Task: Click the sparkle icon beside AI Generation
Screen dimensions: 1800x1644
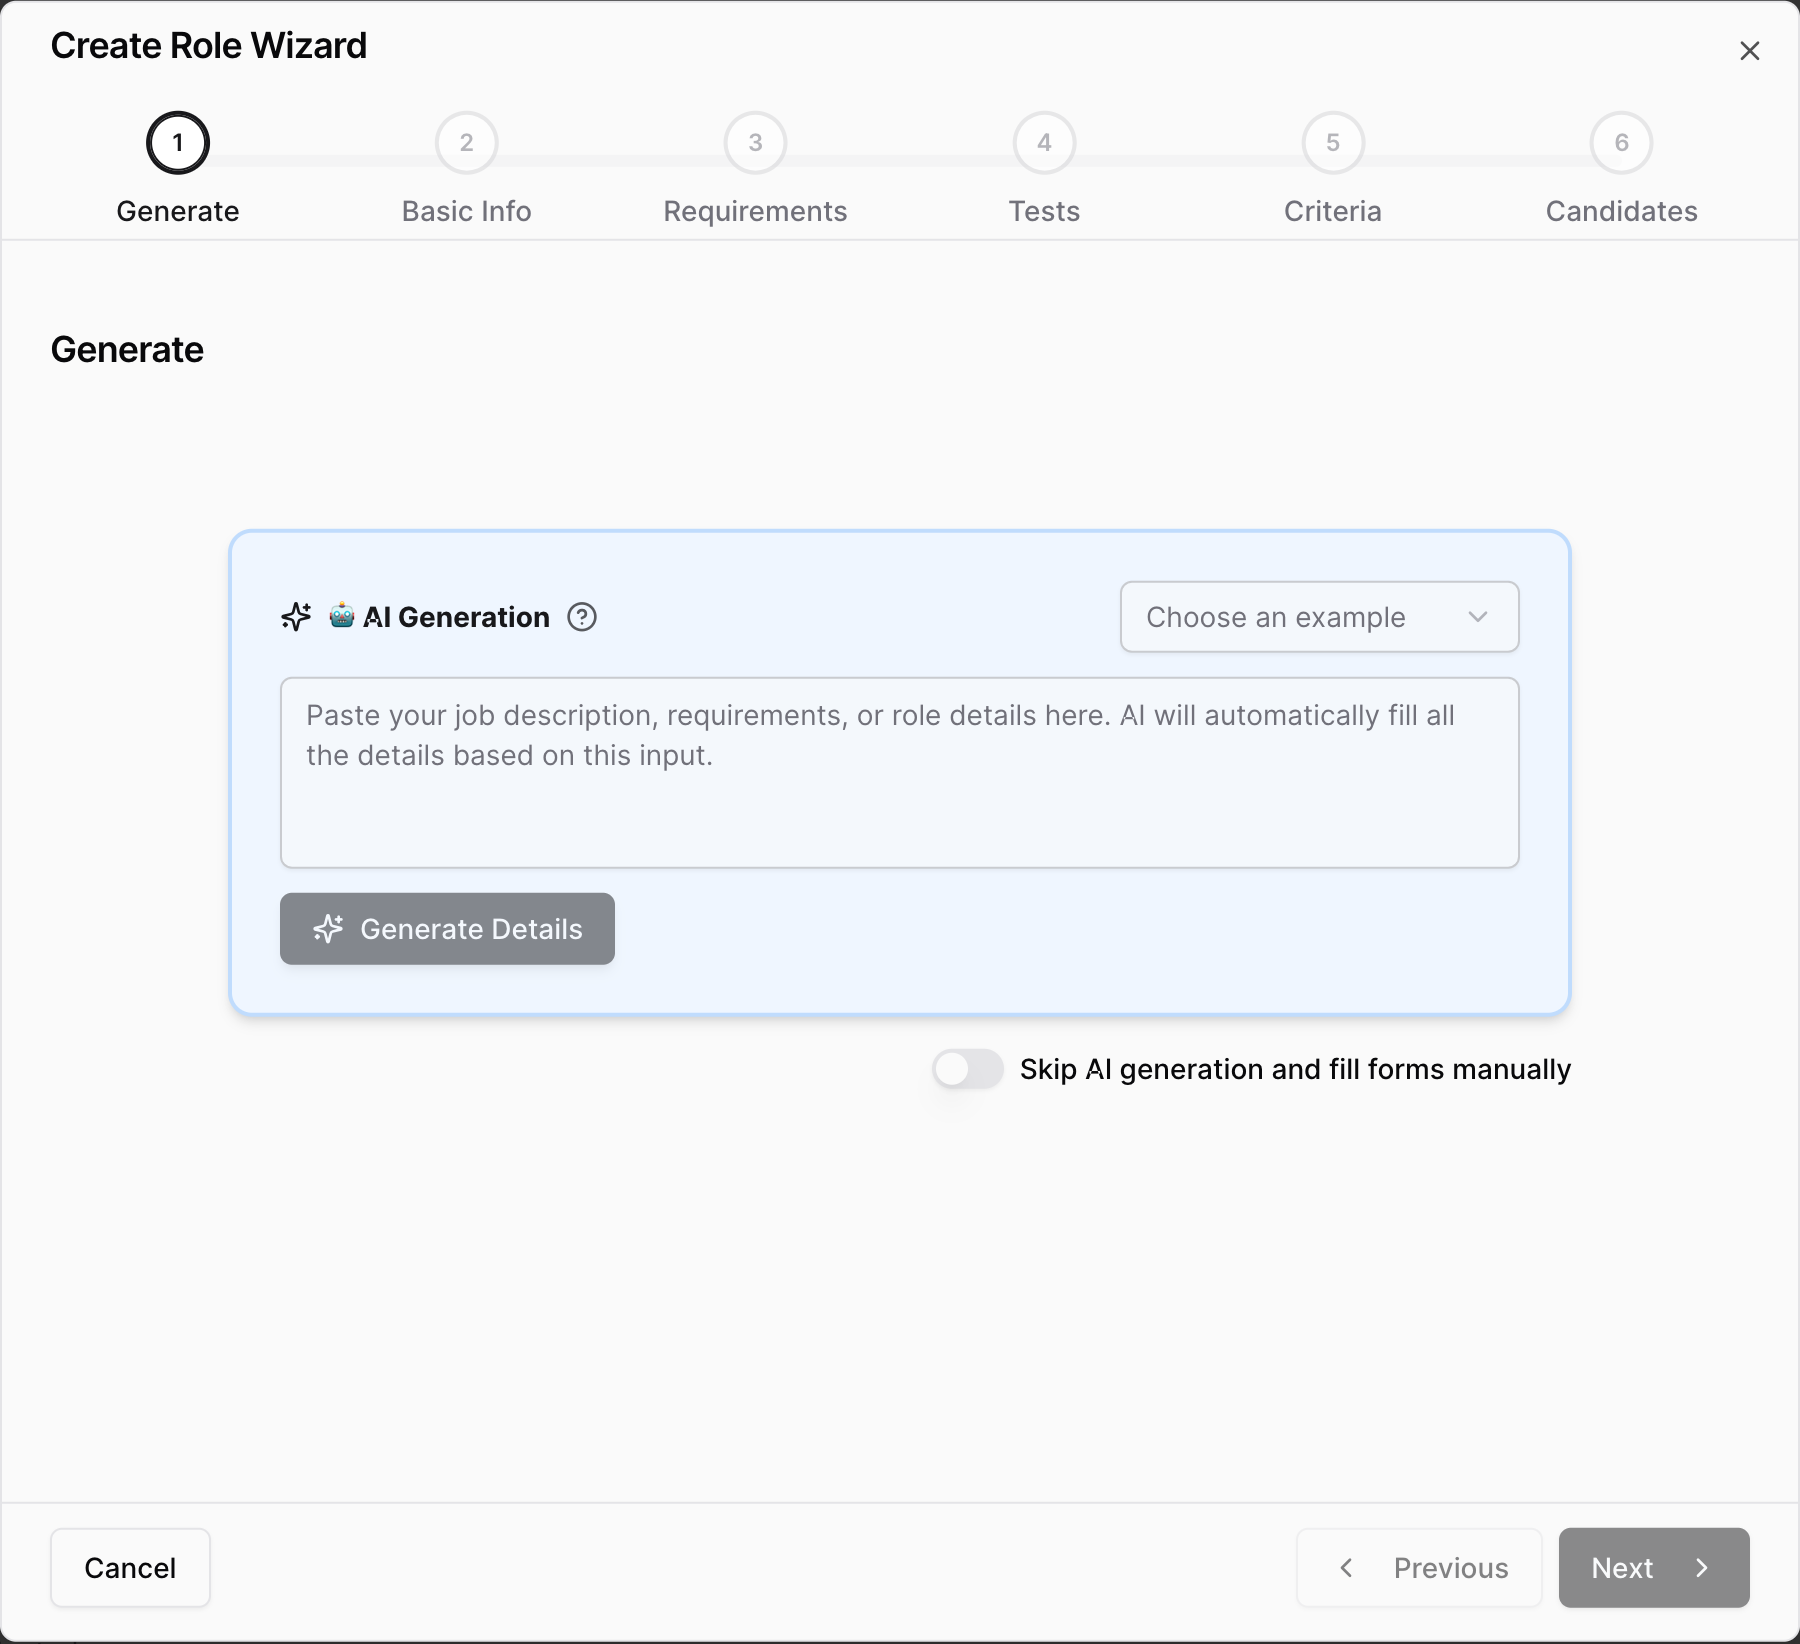Action: click(x=296, y=617)
